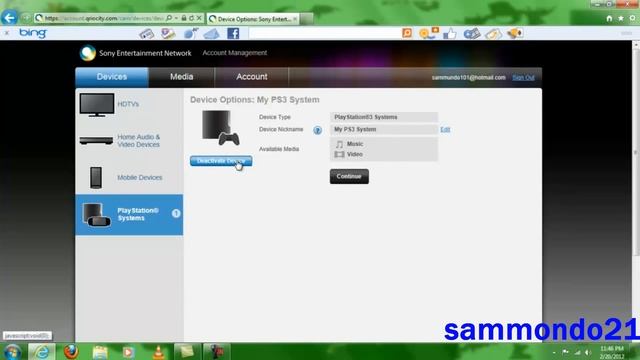This screenshot has width=640, height=360.
Task: Click the stop loading X in address bar
Action: click(x=199, y=18)
